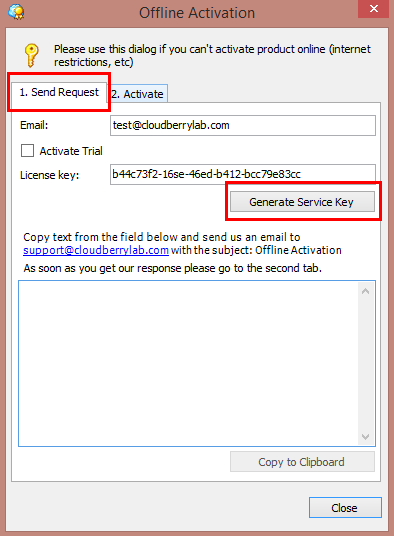Close the dialog with the red X
The height and width of the screenshot is (536, 394).
pyautogui.click(x=373, y=9)
